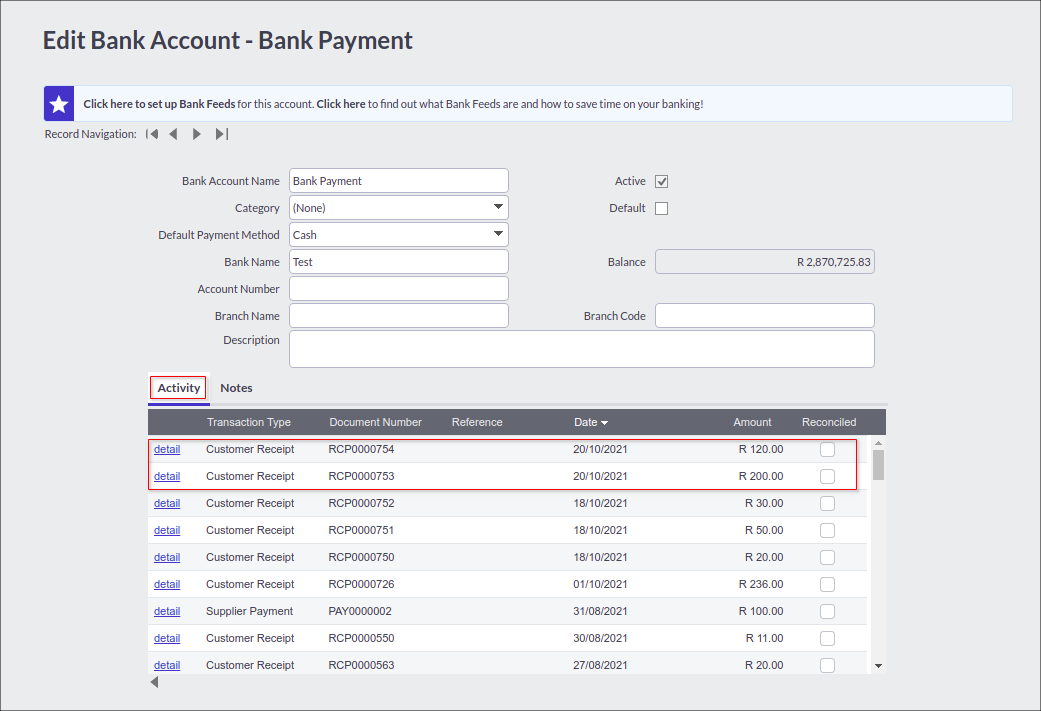This screenshot has width=1041, height=711.
Task: Open detail for Supplier Payment PAY0000002
Action: pos(167,611)
